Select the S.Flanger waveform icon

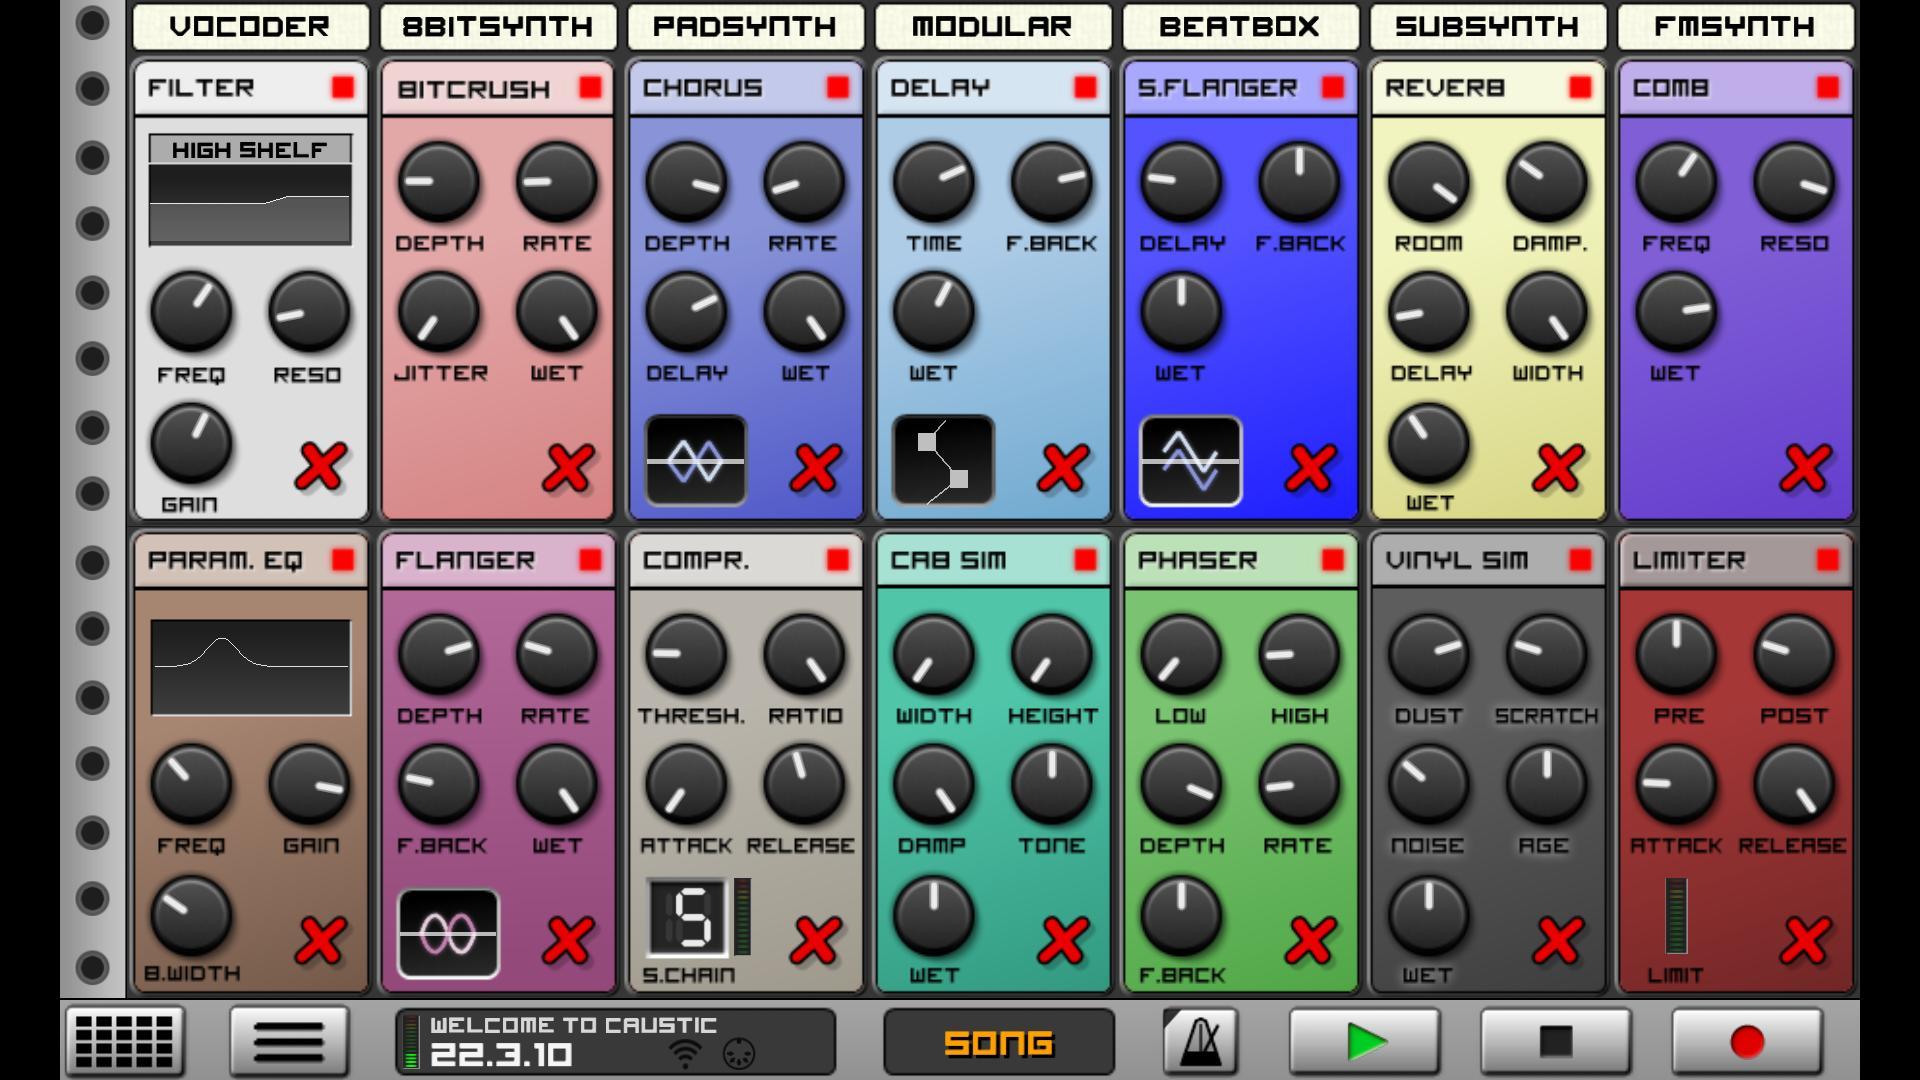click(x=1188, y=461)
